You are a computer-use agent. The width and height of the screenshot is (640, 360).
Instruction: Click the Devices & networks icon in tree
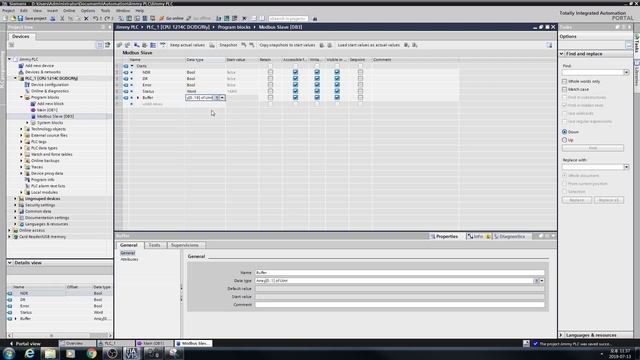[x=21, y=72]
